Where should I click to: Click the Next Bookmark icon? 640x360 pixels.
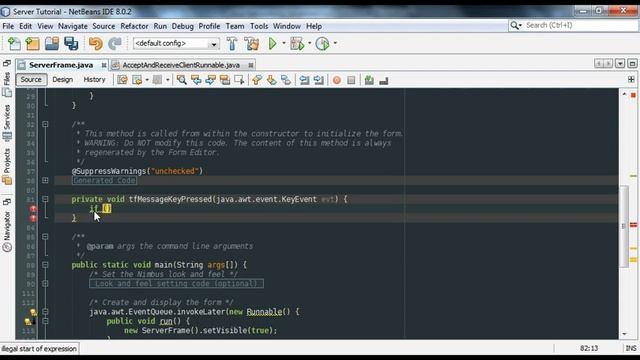[x=271, y=80]
